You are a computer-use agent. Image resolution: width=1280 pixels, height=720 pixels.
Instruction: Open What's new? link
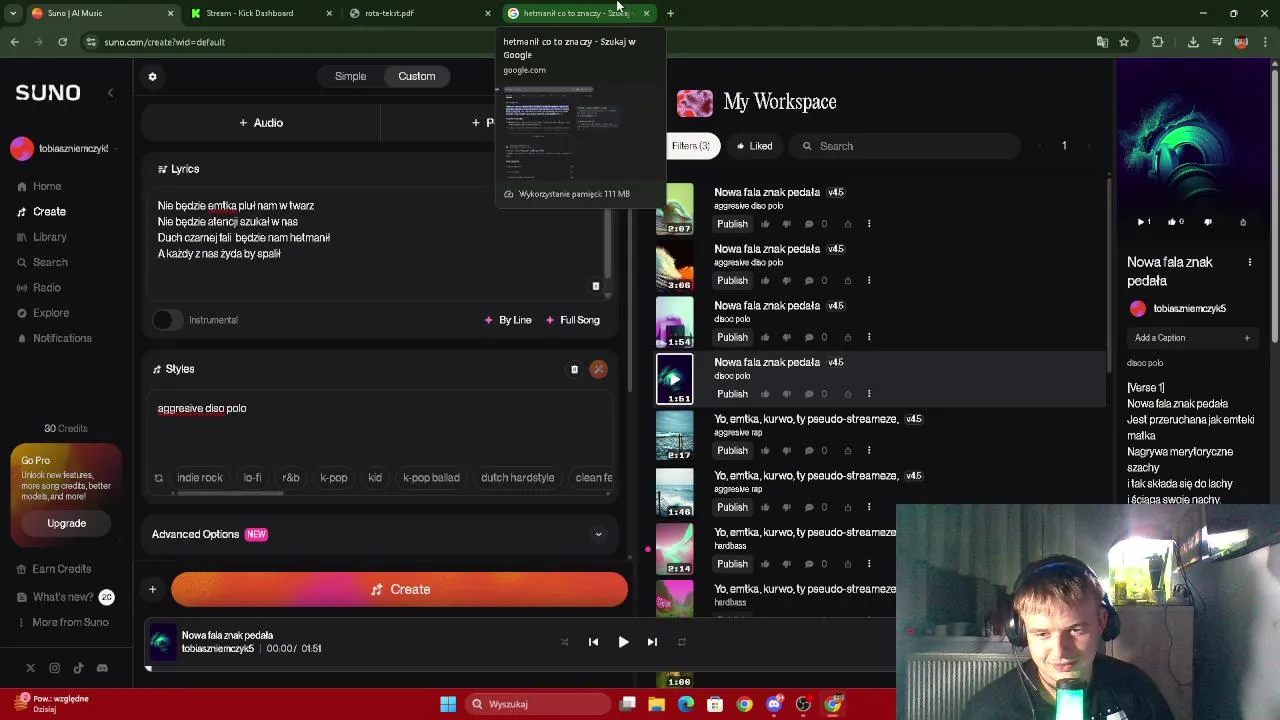[x=63, y=597]
